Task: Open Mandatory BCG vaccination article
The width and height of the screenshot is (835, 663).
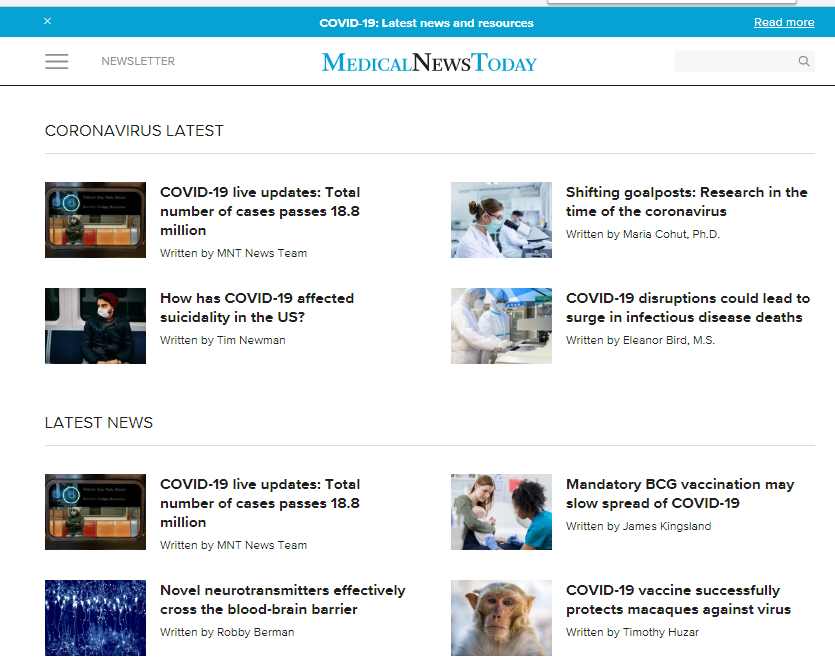Action: [x=680, y=493]
